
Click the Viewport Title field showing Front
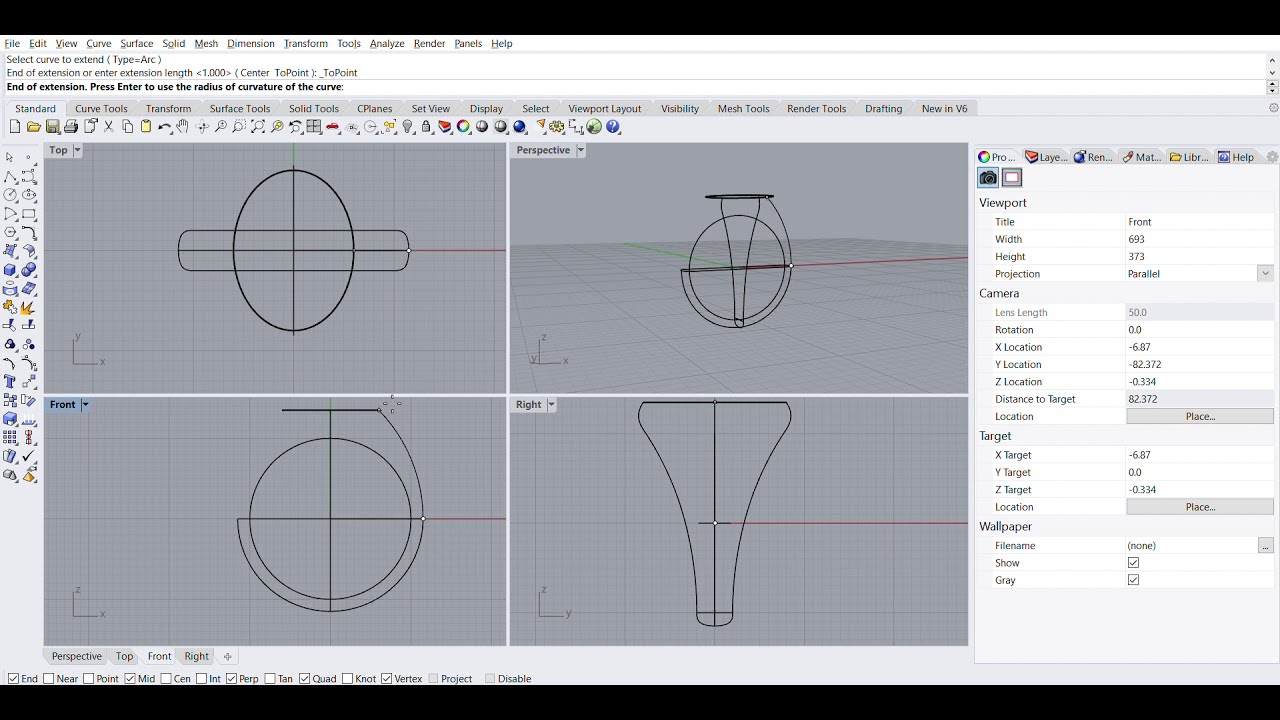1200,222
